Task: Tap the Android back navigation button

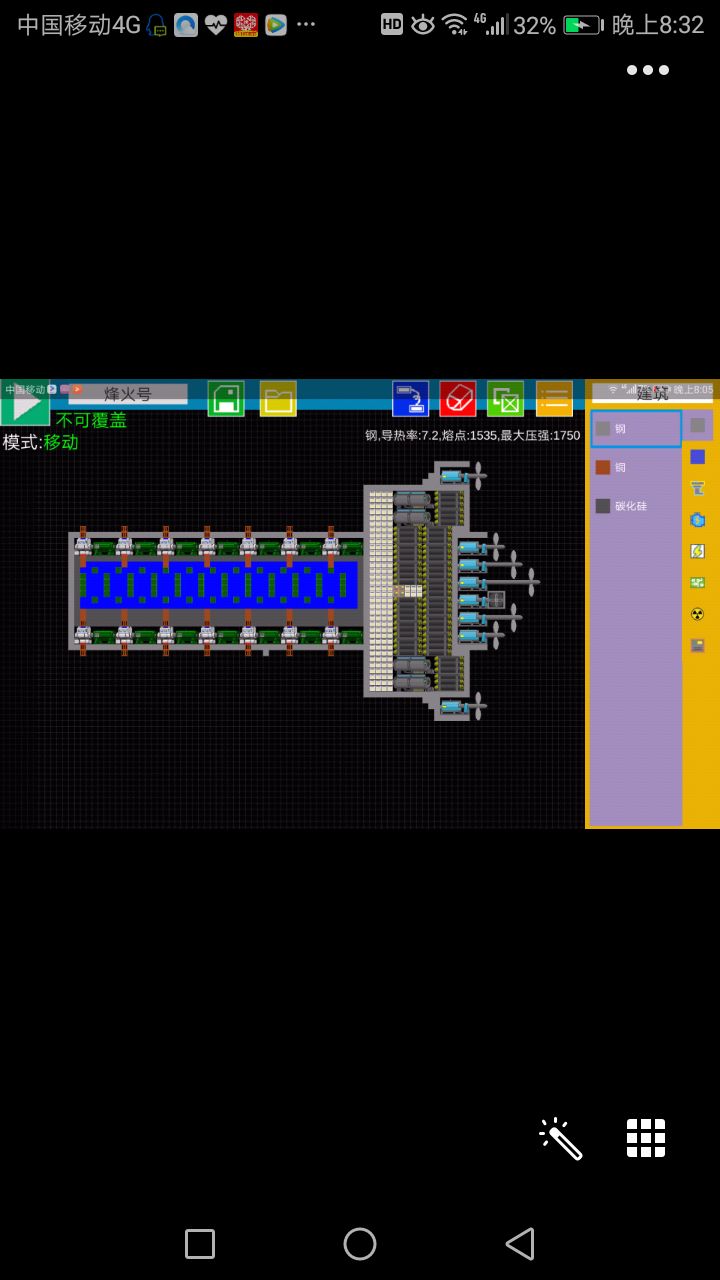Action: tap(520, 1244)
